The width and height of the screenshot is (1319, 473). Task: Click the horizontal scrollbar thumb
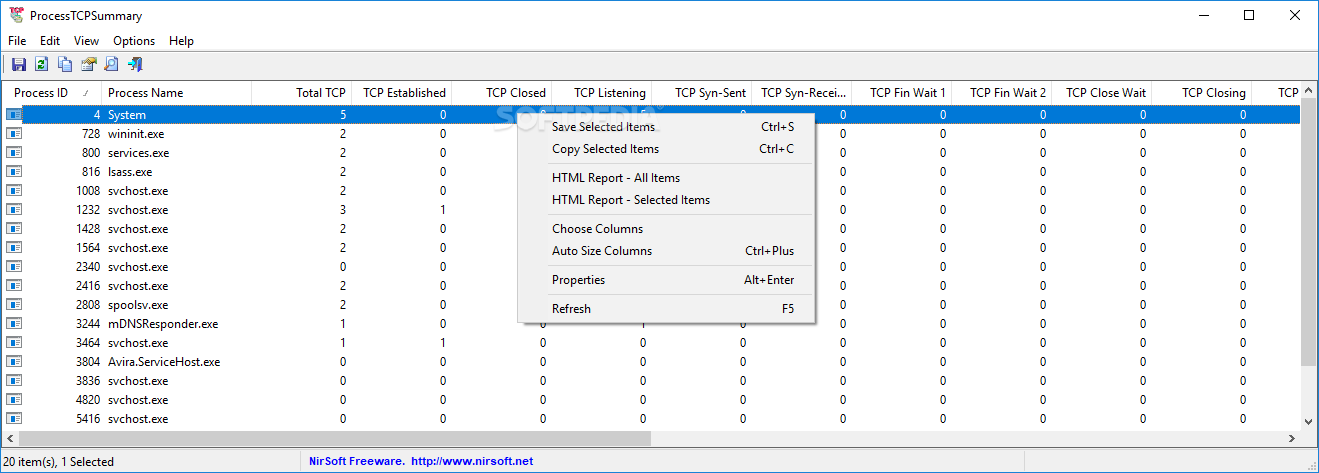coord(335,438)
